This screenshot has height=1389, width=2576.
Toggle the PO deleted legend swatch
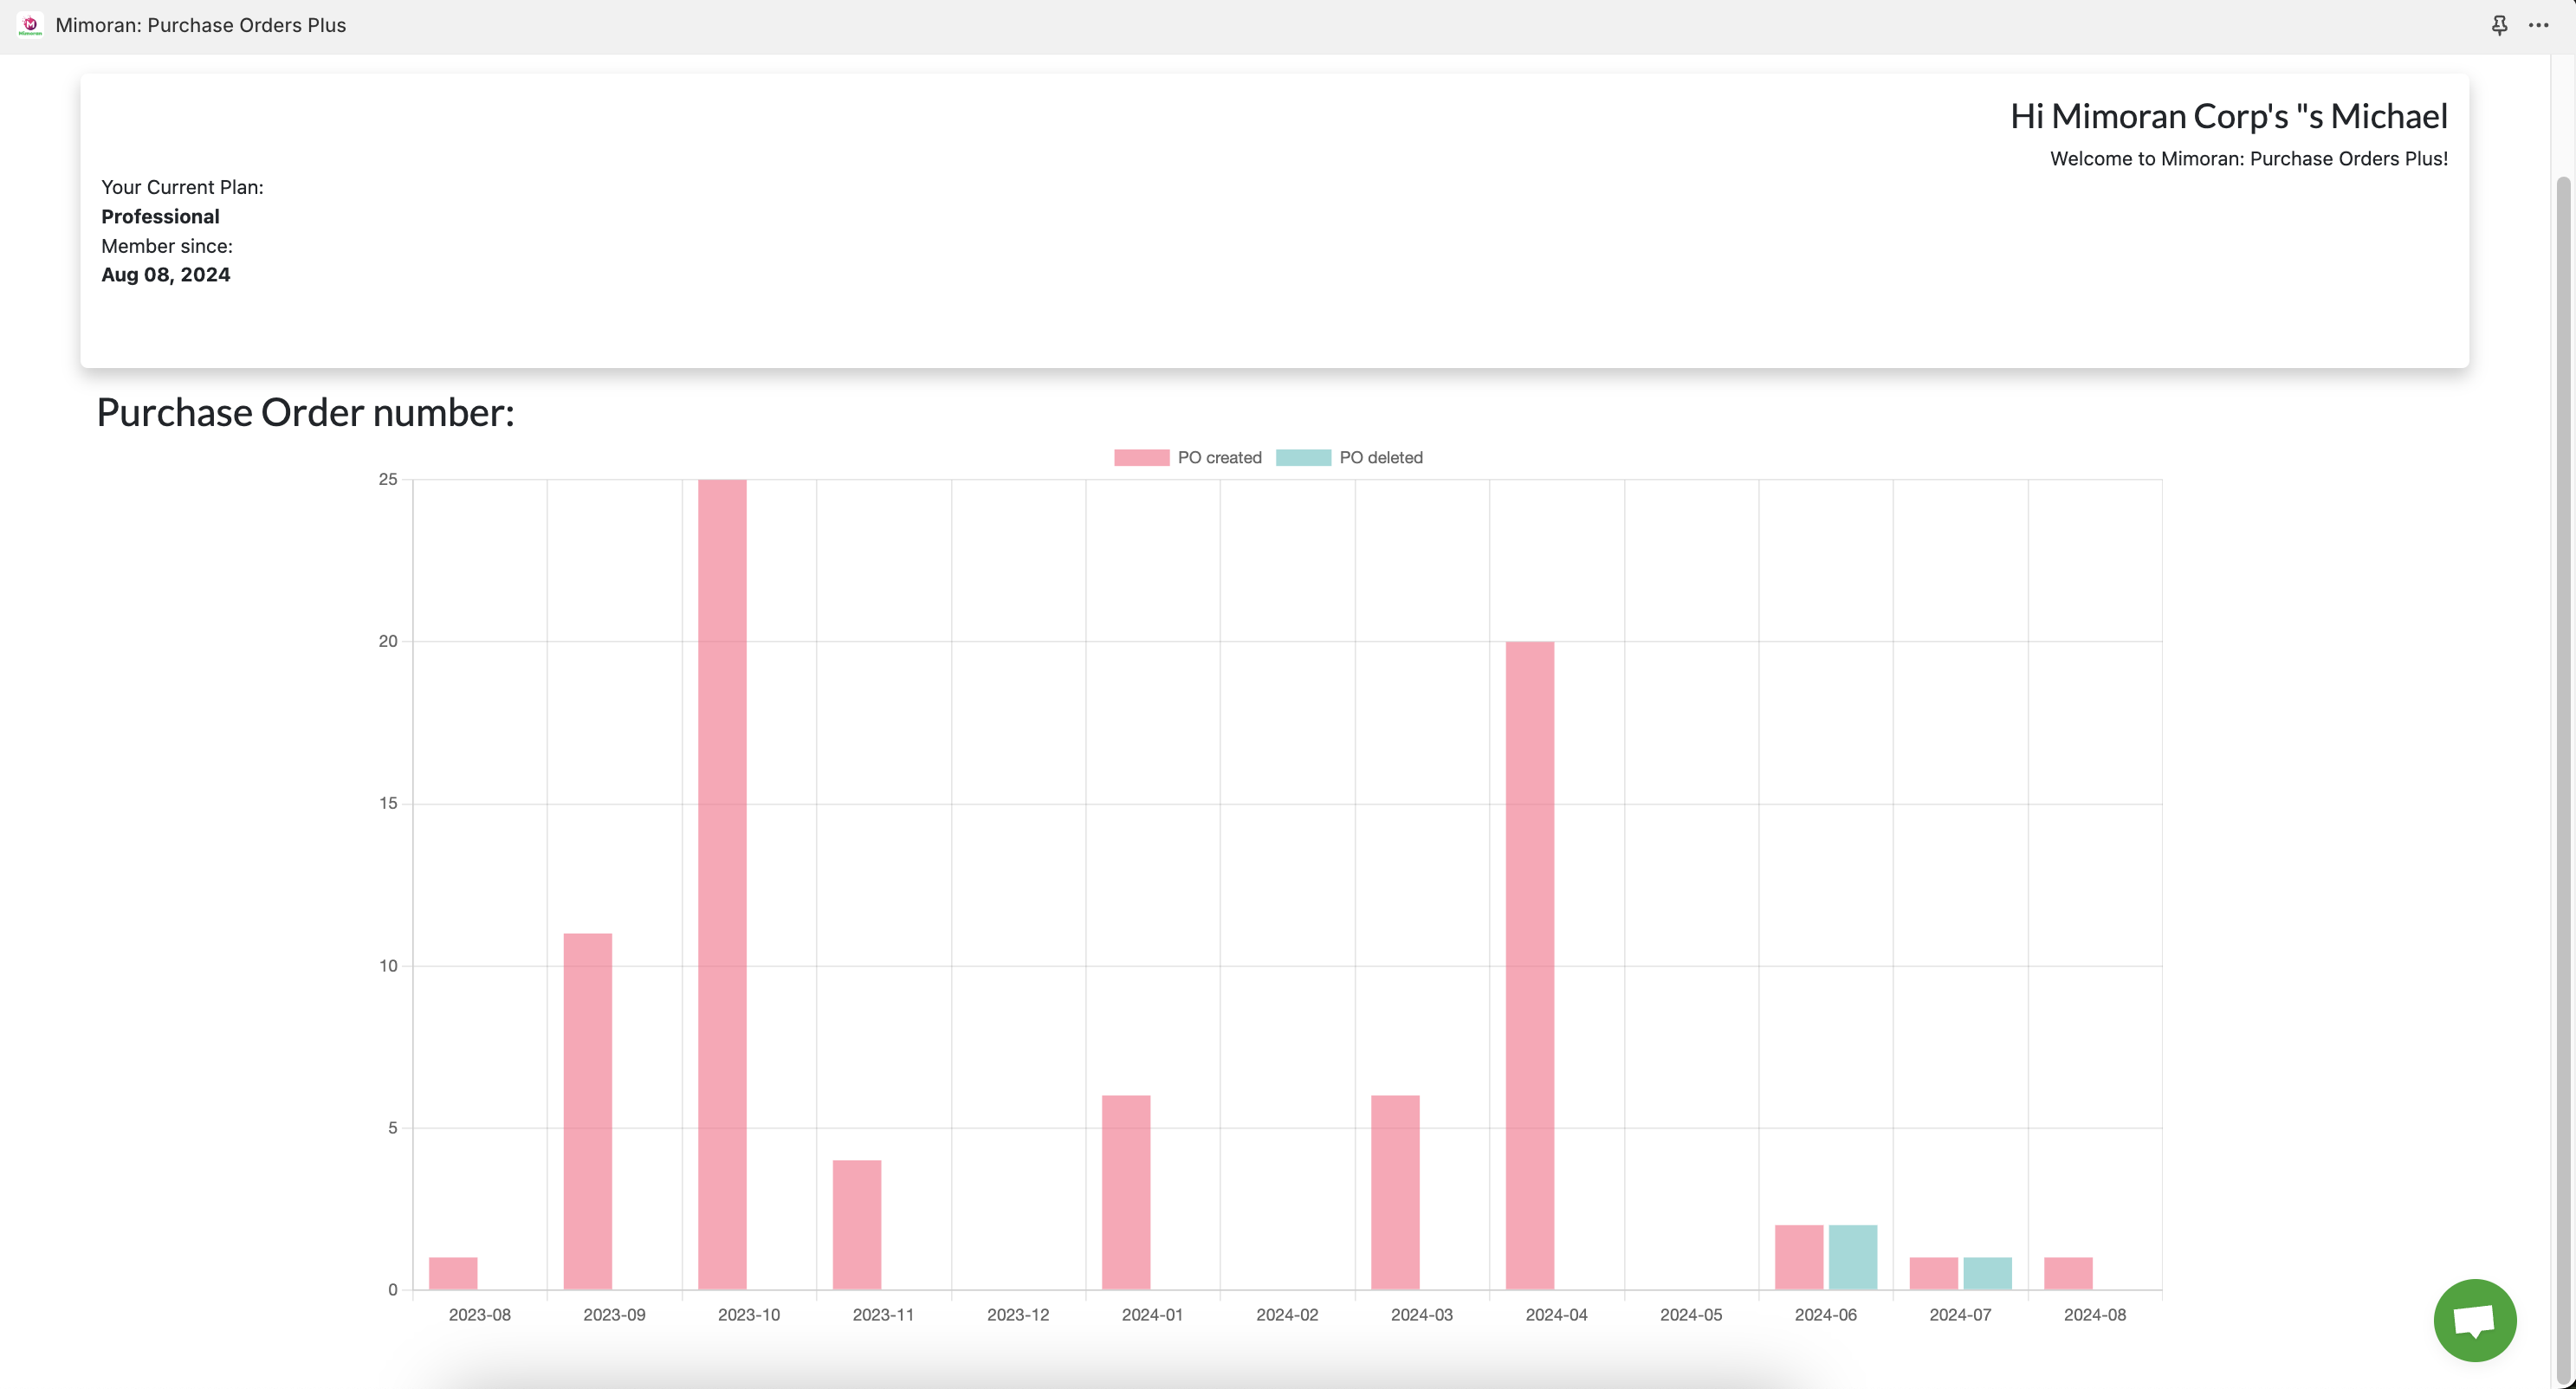point(1303,457)
